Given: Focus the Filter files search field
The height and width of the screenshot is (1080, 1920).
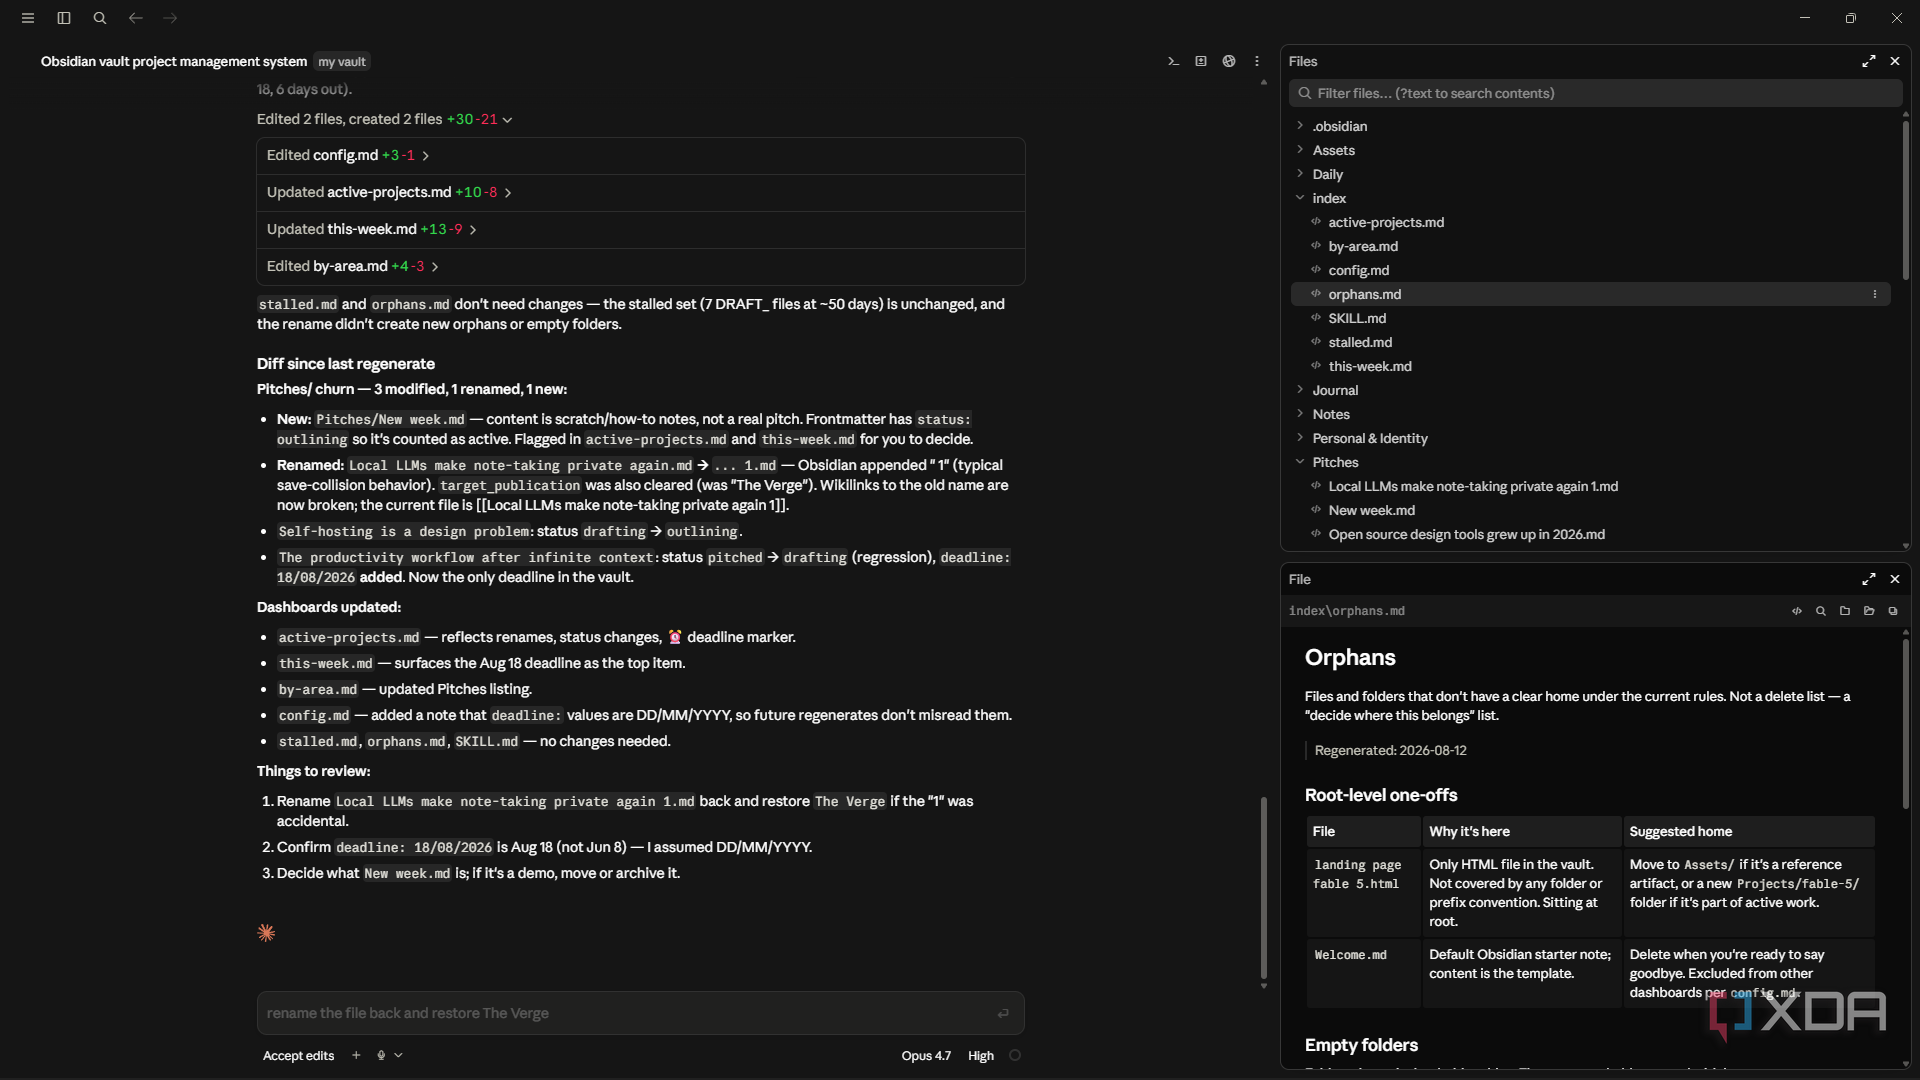Looking at the screenshot, I should tap(1596, 93).
